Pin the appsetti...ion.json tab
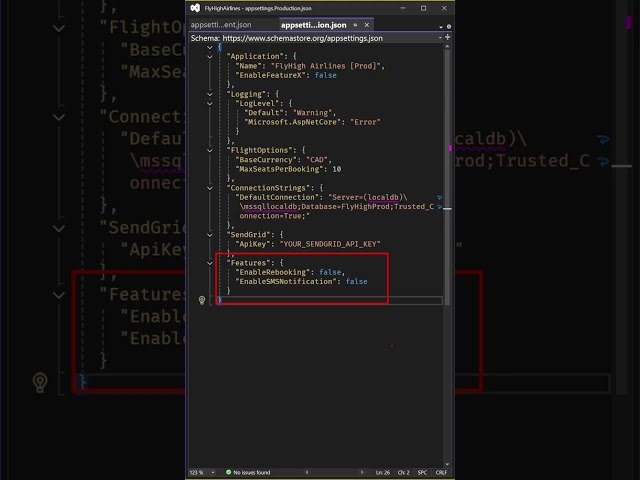This screenshot has width=640, height=480. pyautogui.click(x=355, y=25)
